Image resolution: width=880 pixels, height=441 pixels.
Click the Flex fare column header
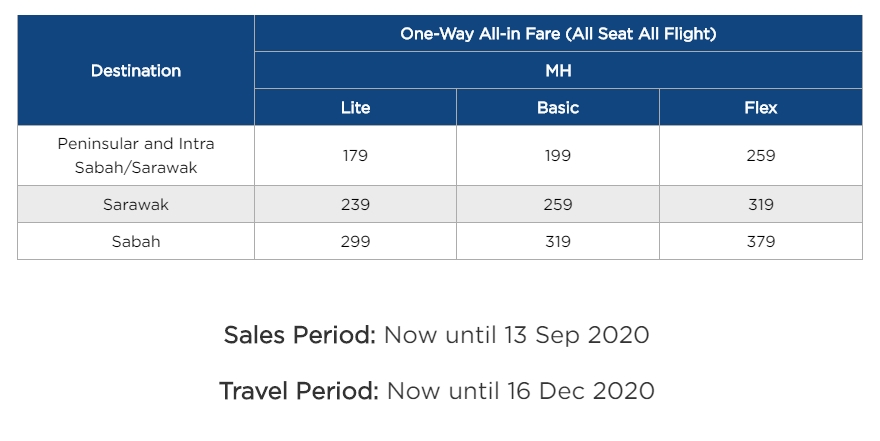click(x=760, y=108)
